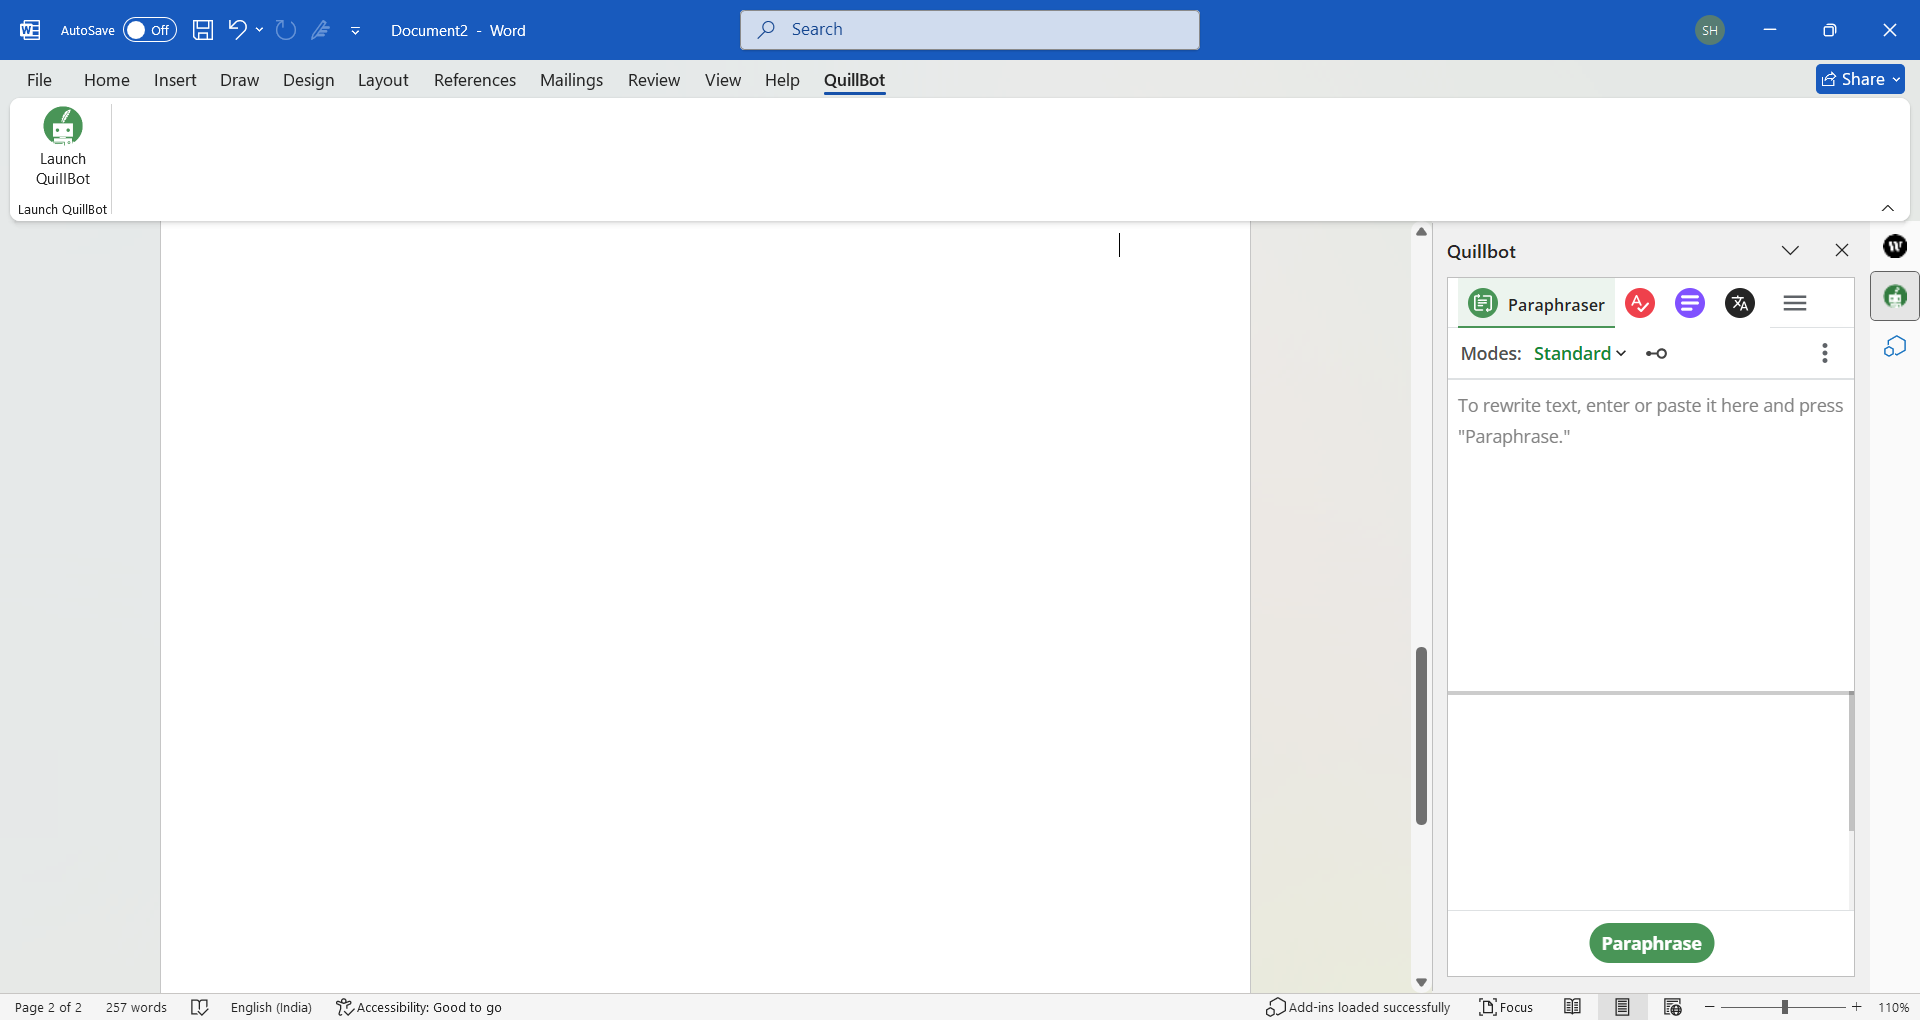Select the Paraphraser tab in pane
The image size is (1920, 1020).
point(1536,304)
